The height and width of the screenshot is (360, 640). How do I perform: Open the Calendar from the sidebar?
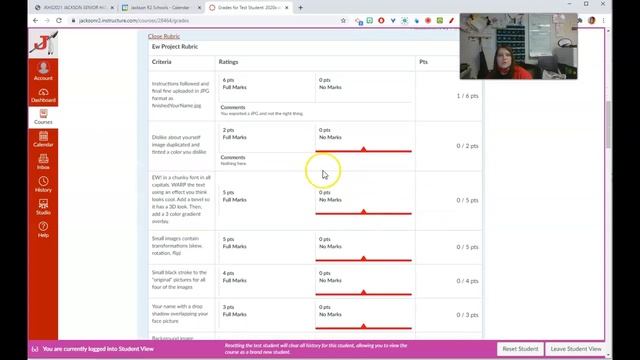tap(43, 140)
